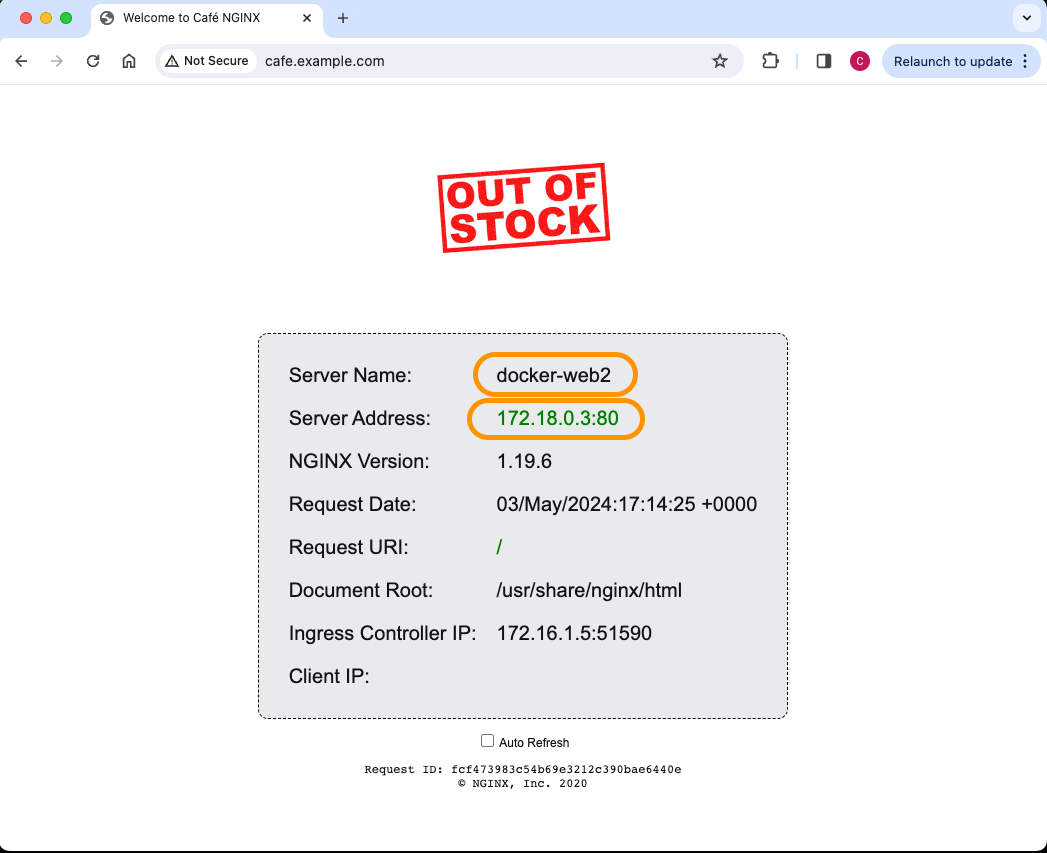This screenshot has height=853, width=1047.
Task: Bookmark this page with the star
Action: (720, 61)
